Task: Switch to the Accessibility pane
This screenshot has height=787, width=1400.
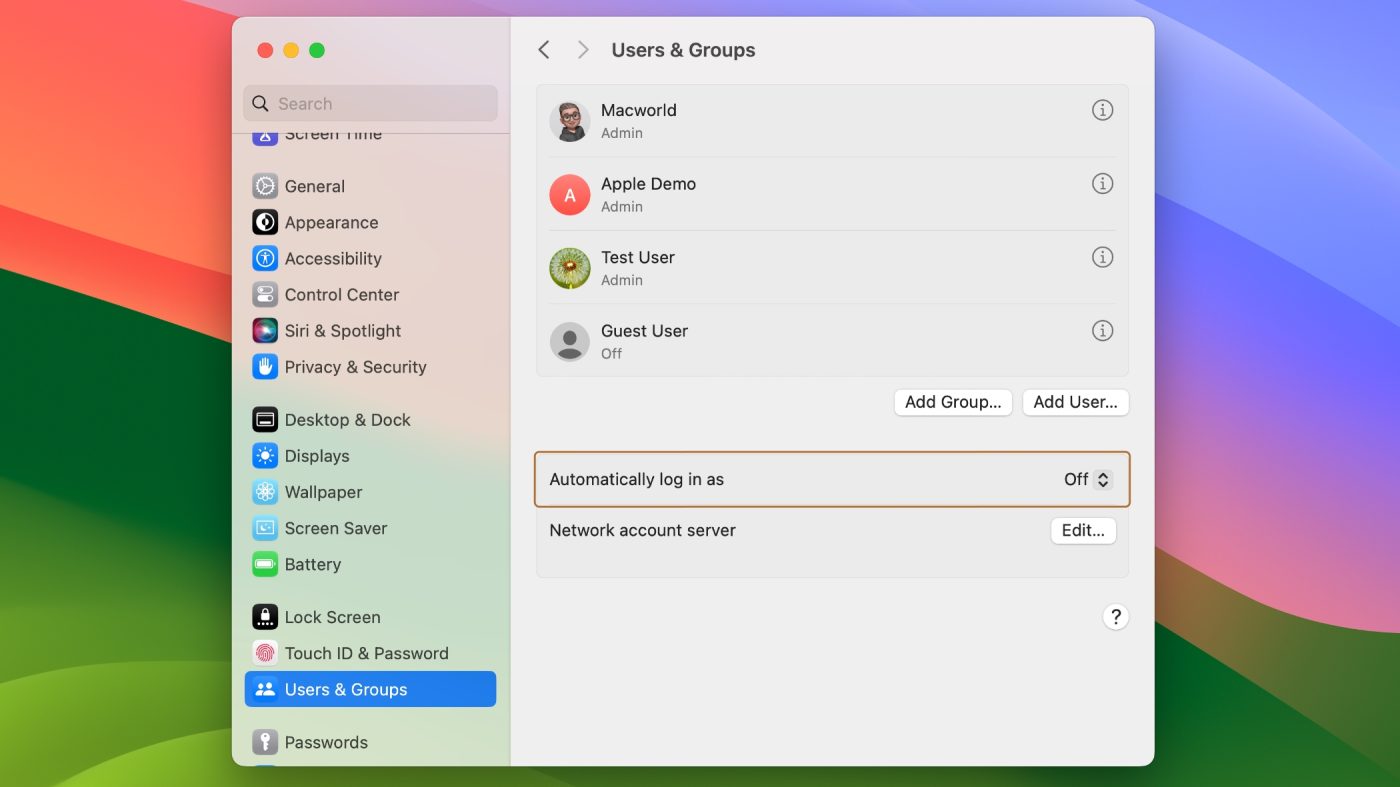Action: (x=333, y=259)
